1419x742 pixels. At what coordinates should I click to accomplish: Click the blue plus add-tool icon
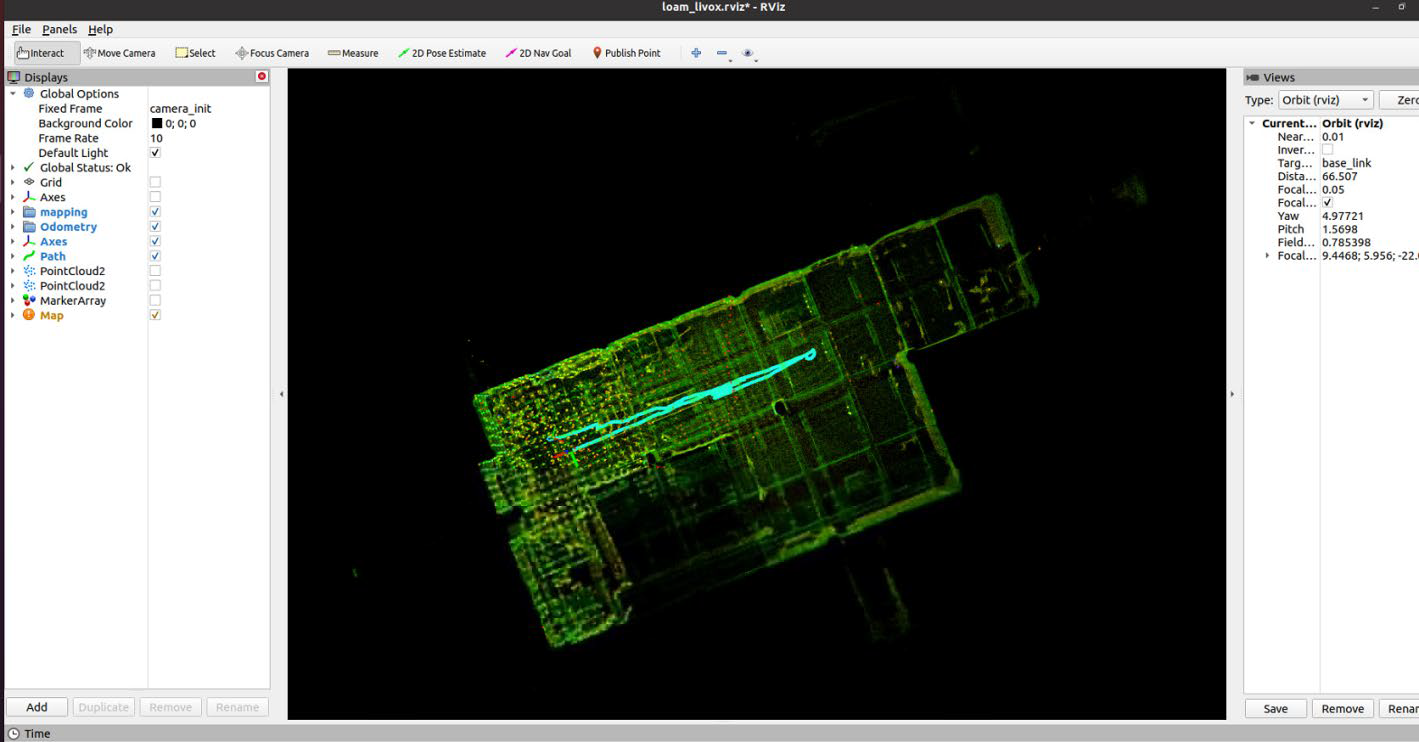tap(696, 53)
